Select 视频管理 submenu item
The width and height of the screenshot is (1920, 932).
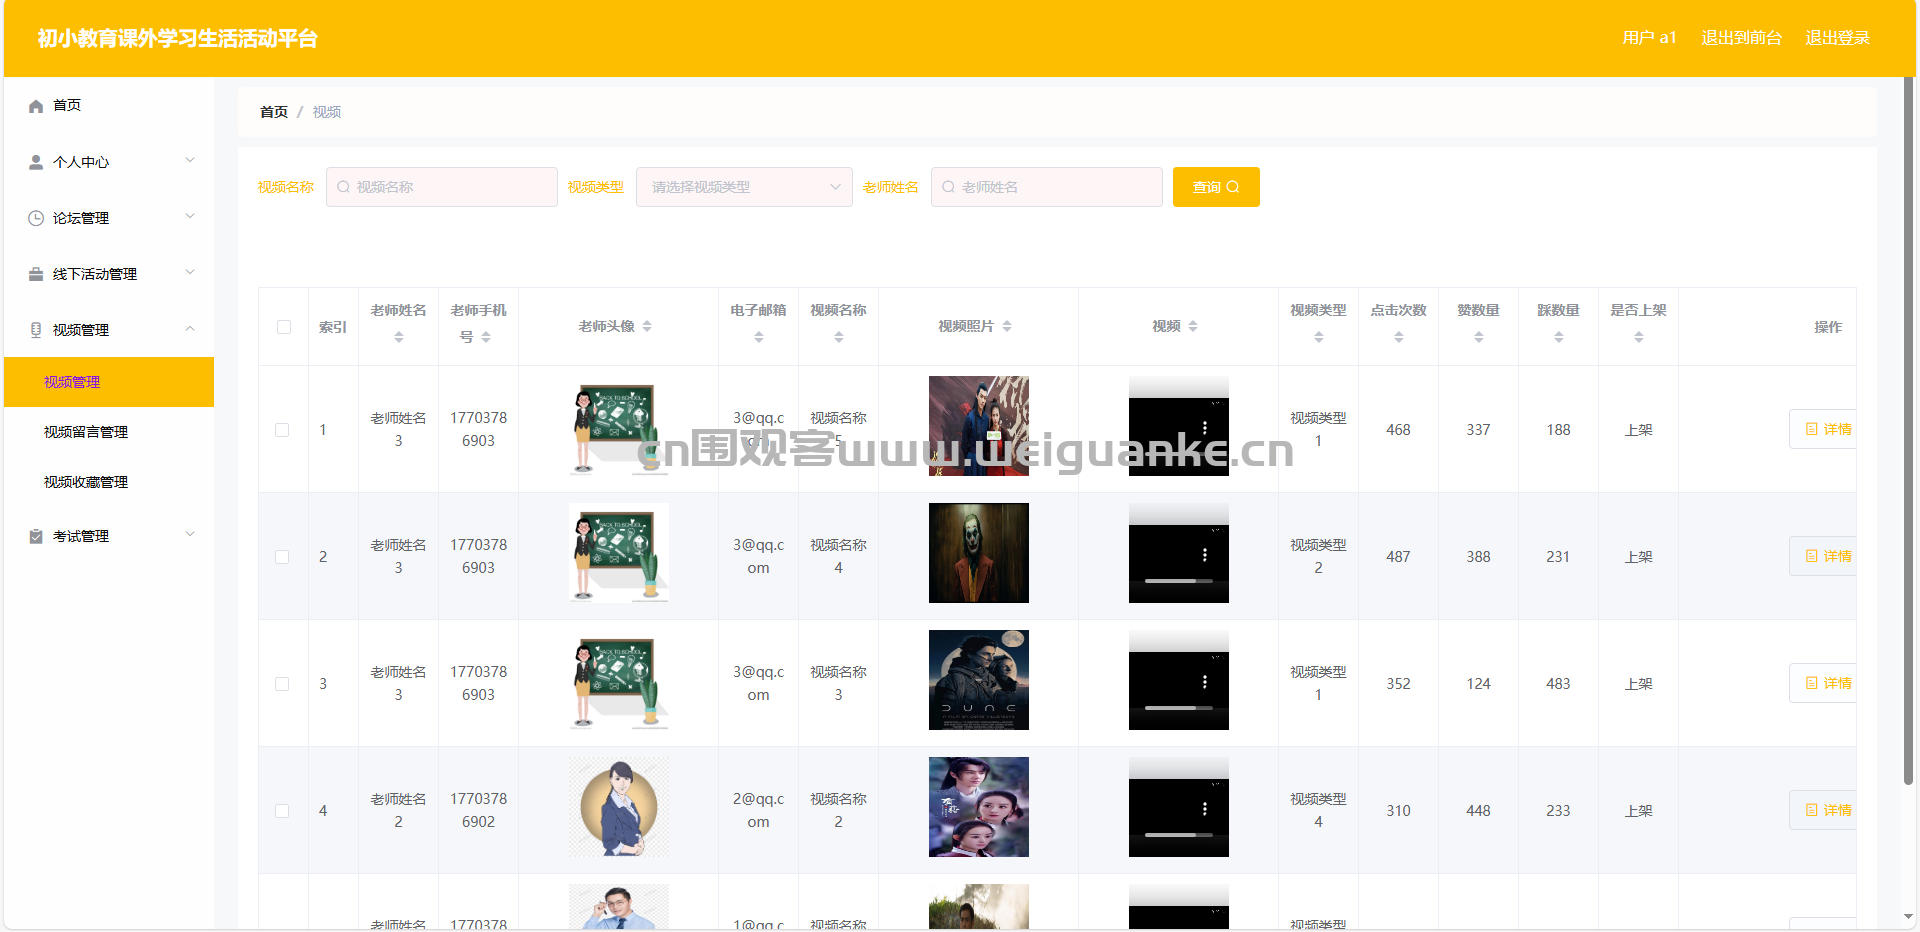pos(109,382)
